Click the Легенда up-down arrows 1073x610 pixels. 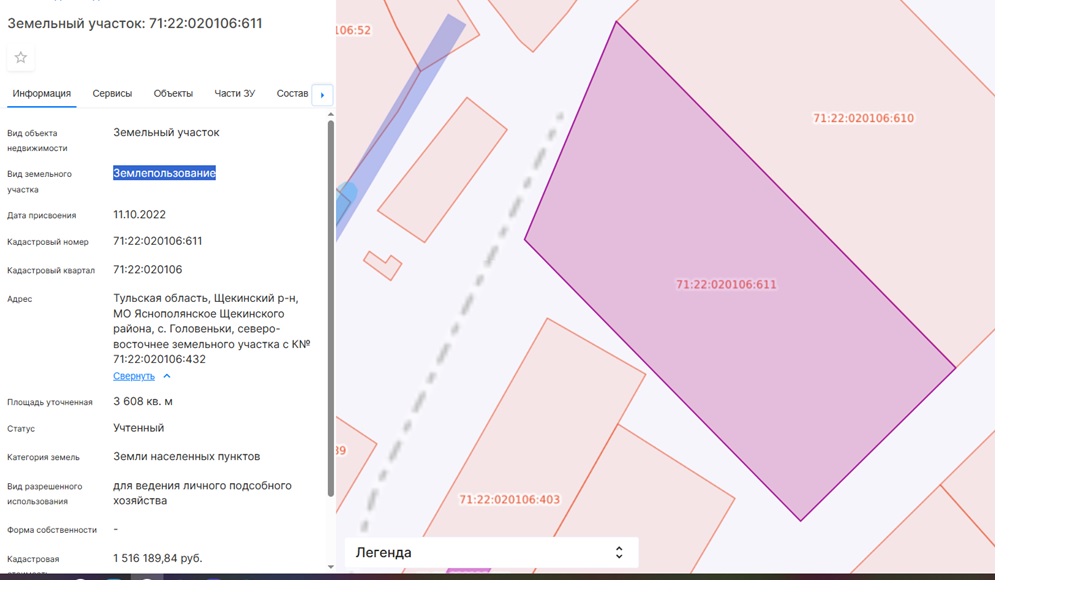[619, 552]
